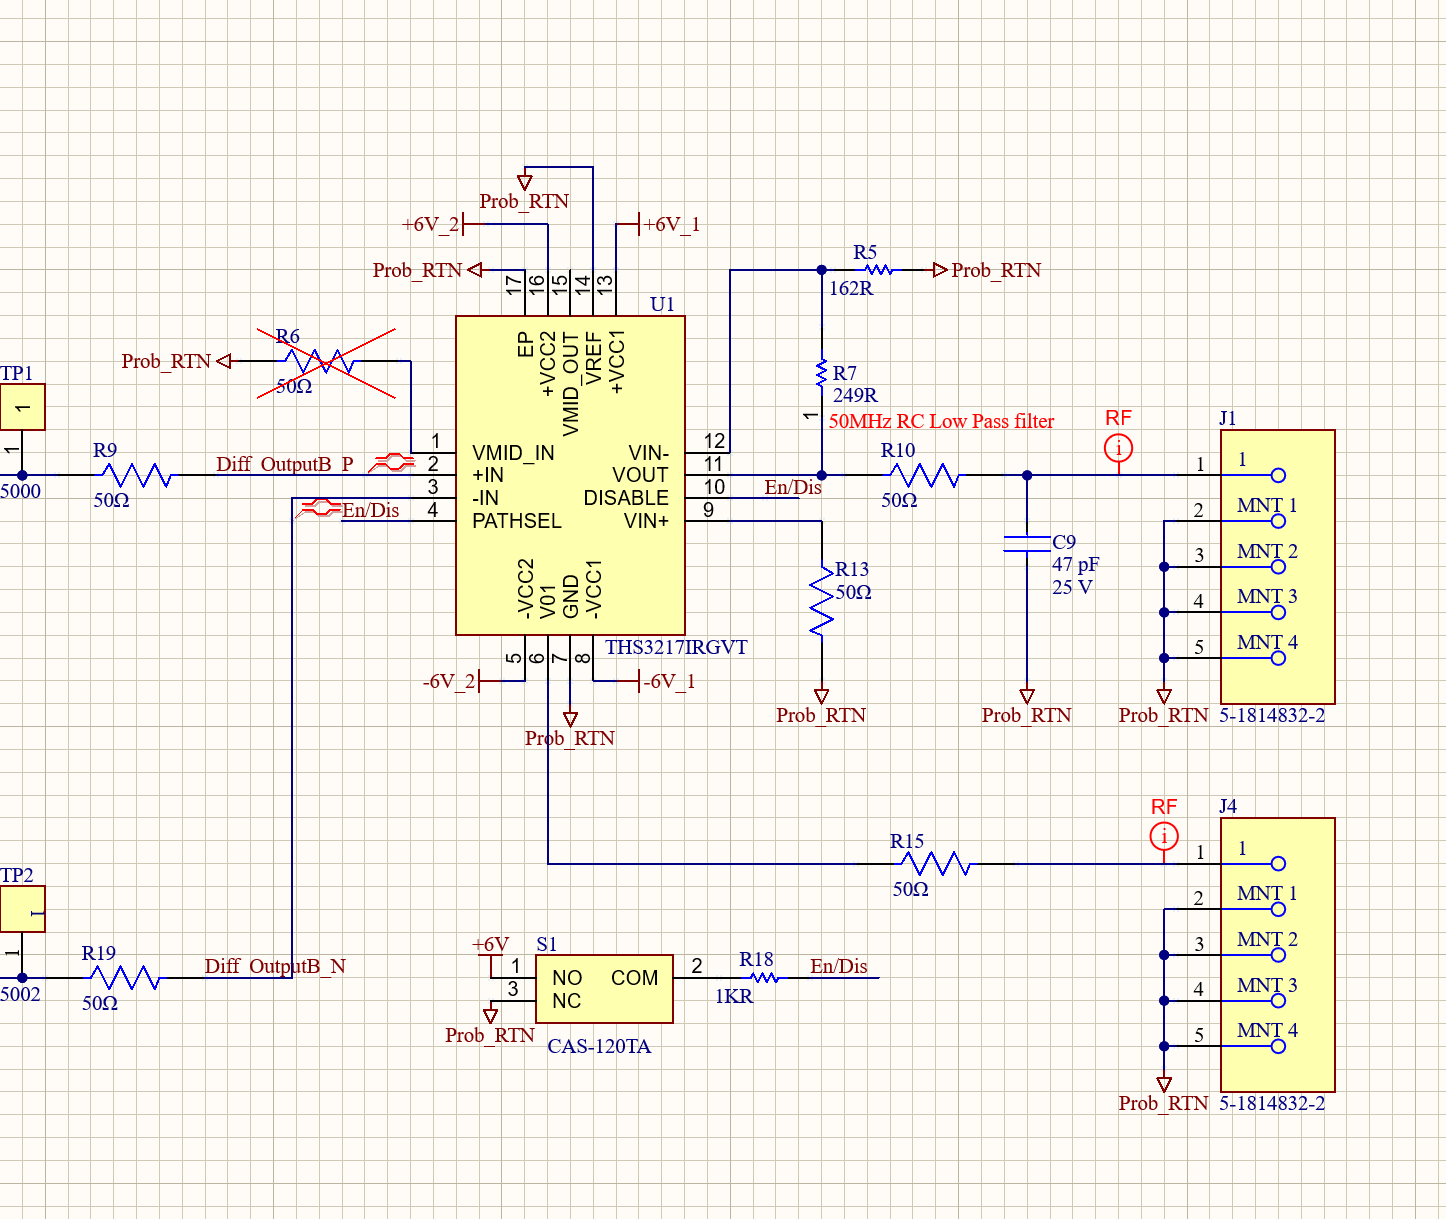Click the Prob_RTN label above U1 pin 15

524,201
